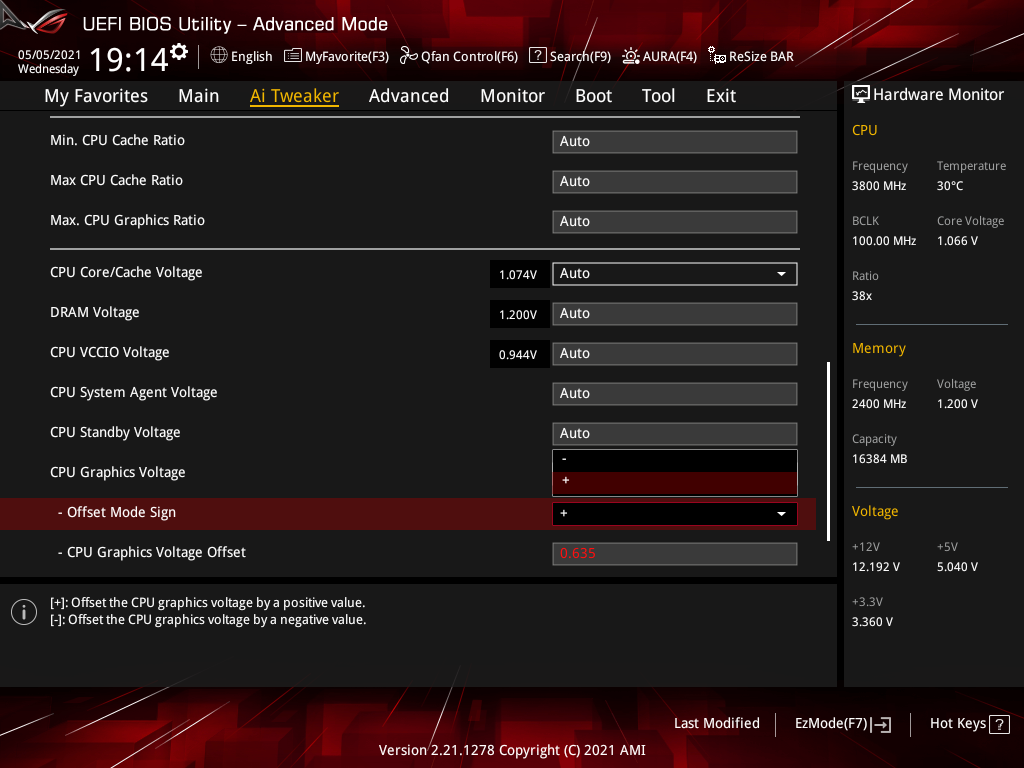Click CPU frequency 3800 MHz value

click(x=878, y=185)
